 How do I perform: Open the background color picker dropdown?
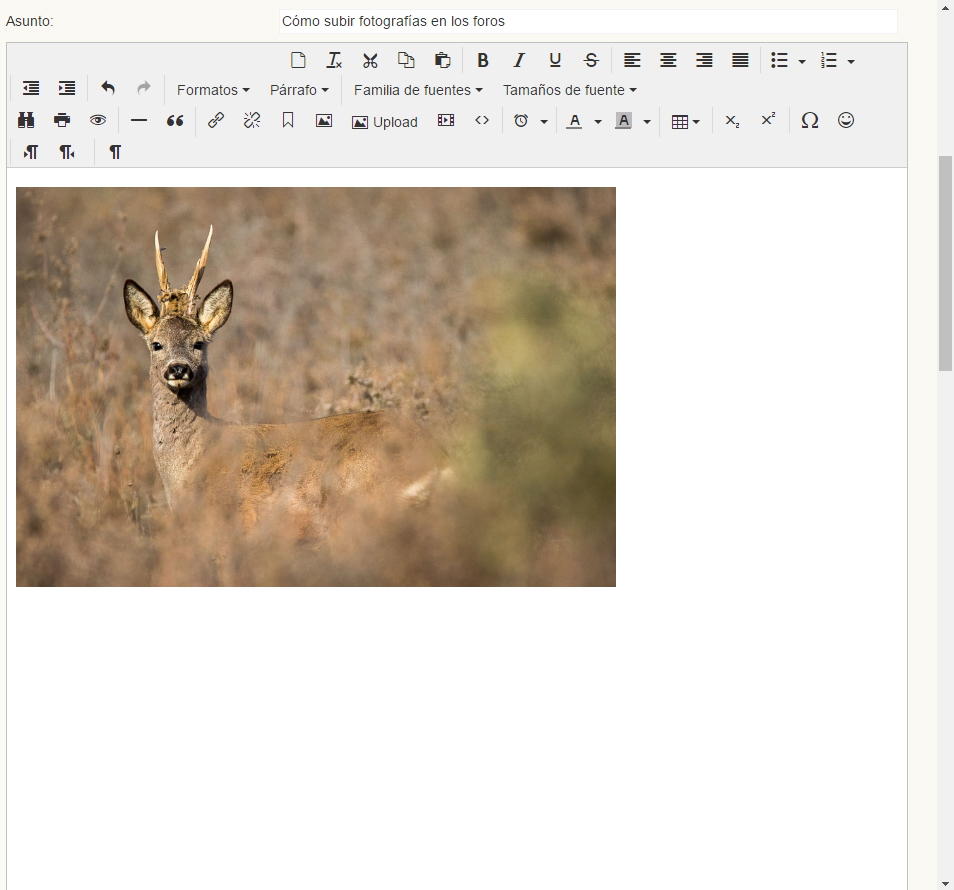click(x=647, y=122)
